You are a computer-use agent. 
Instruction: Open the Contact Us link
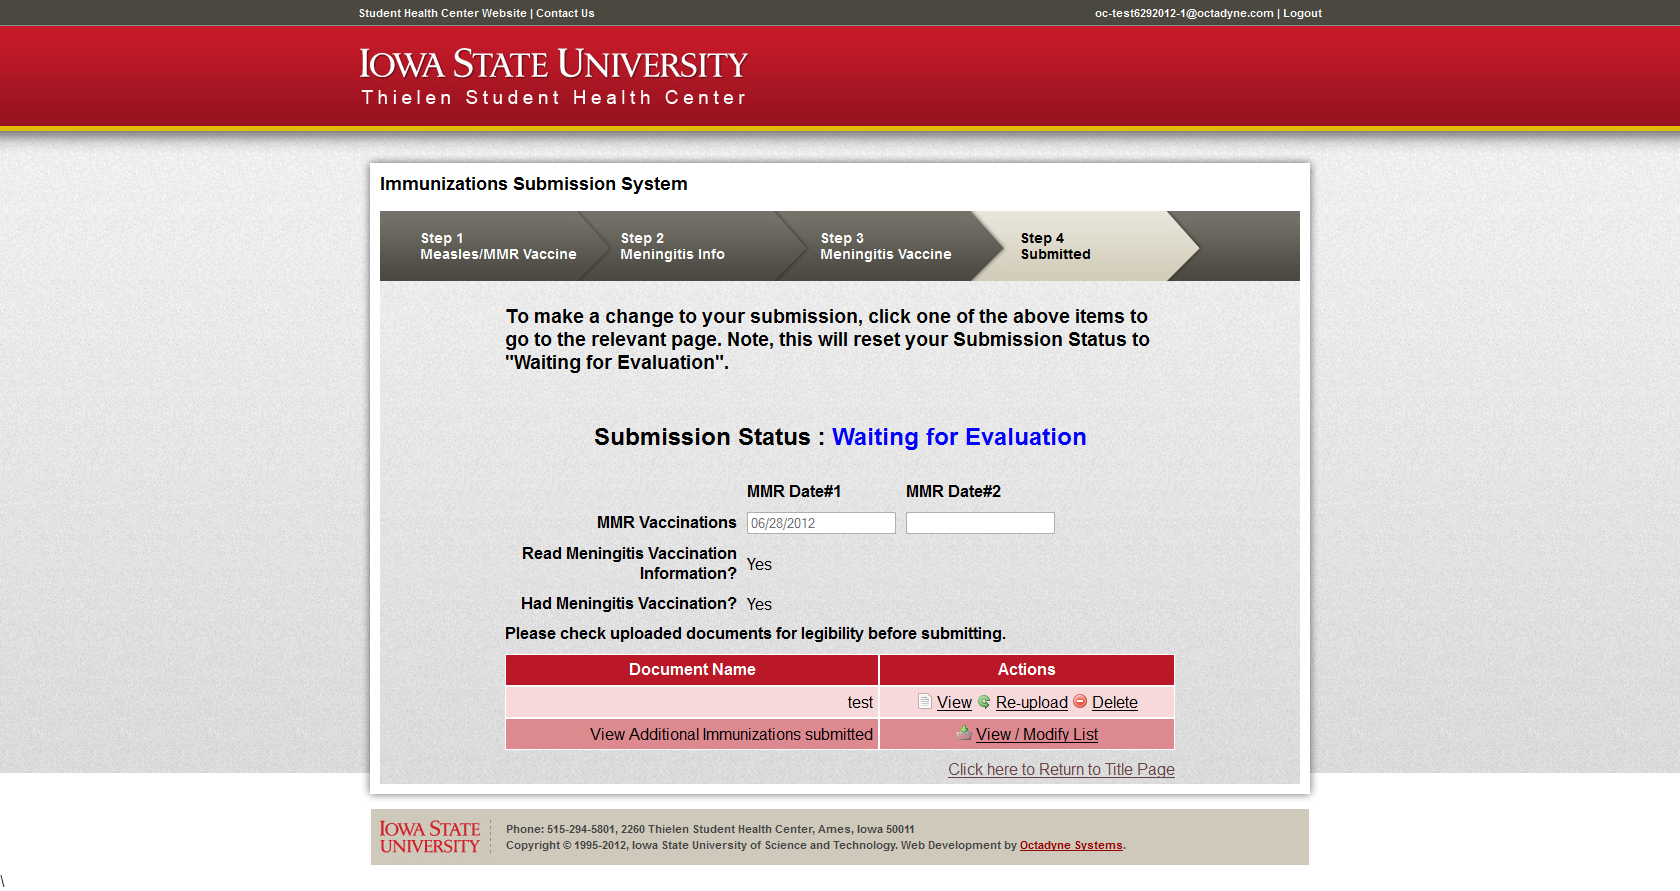pos(565,13)
